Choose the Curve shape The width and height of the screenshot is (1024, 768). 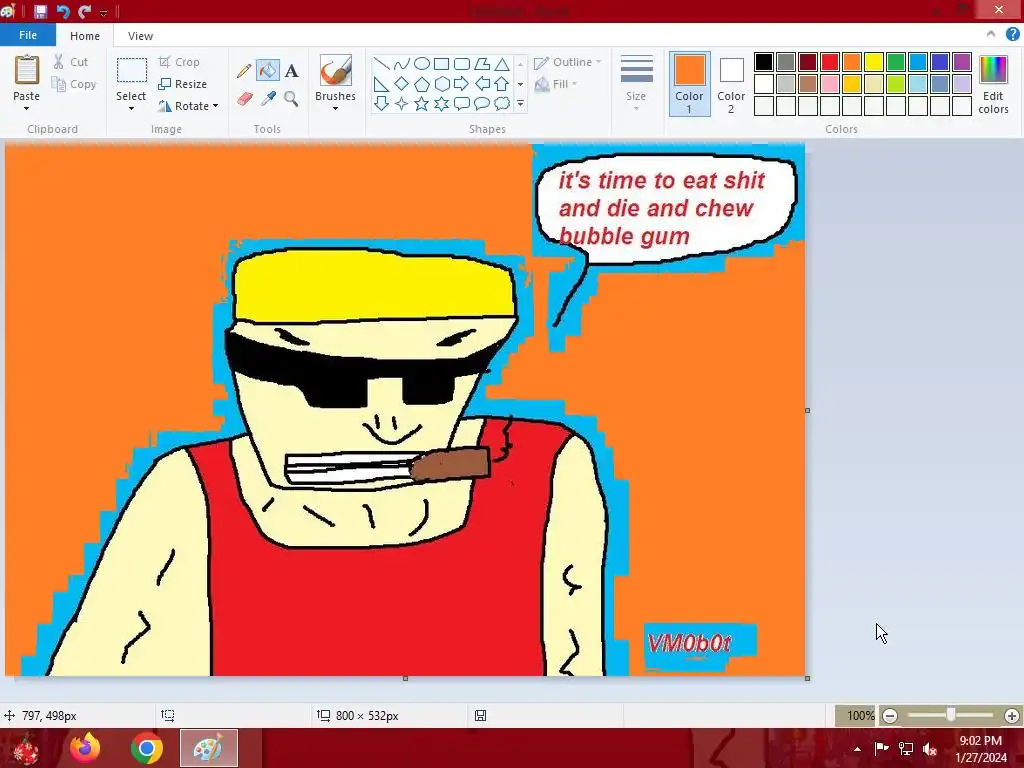point(402,63)
